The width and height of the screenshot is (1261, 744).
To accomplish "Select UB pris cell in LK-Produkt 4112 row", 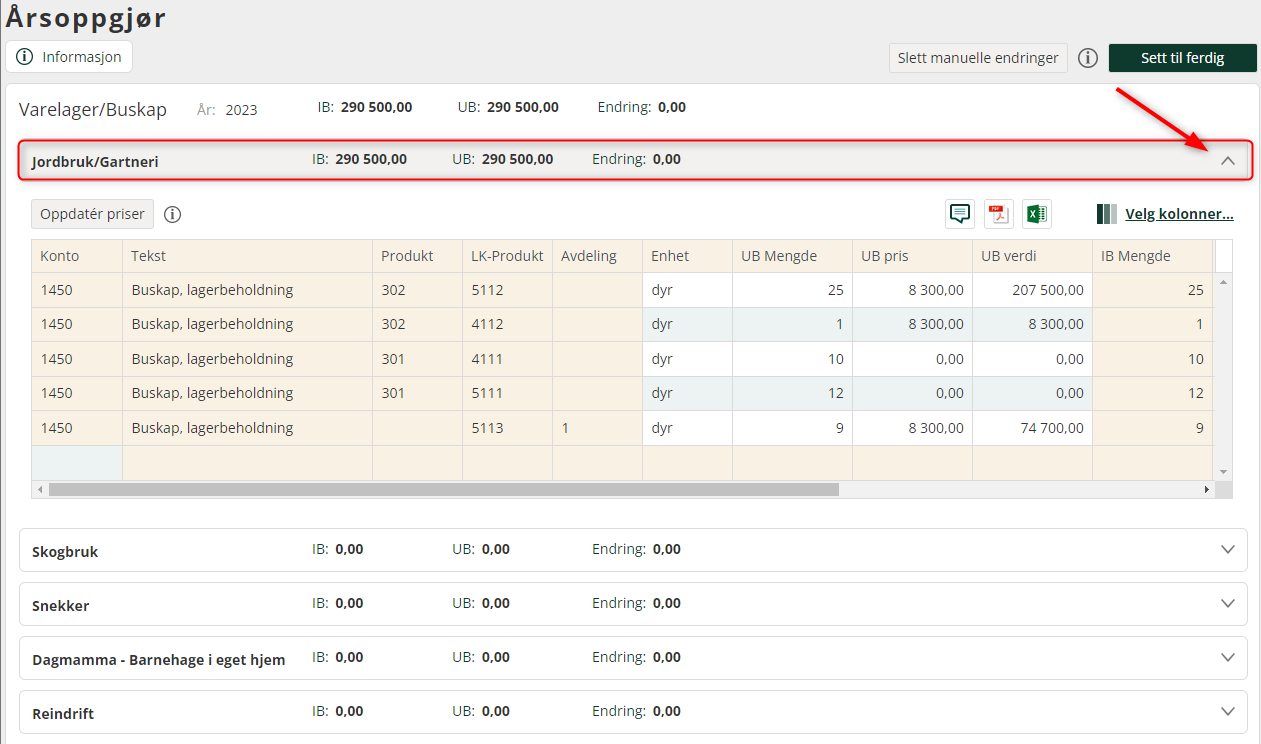I will pyautogui.click(x=912, y=324).
